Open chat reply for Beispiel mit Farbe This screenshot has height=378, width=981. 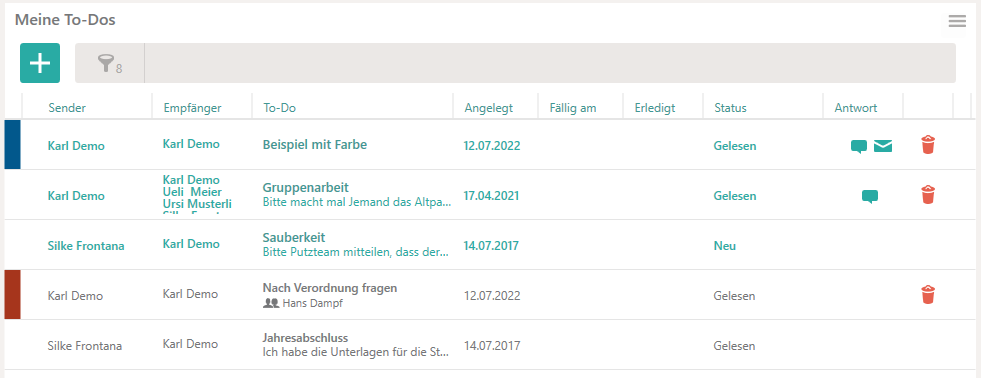[x=859, y=146]
